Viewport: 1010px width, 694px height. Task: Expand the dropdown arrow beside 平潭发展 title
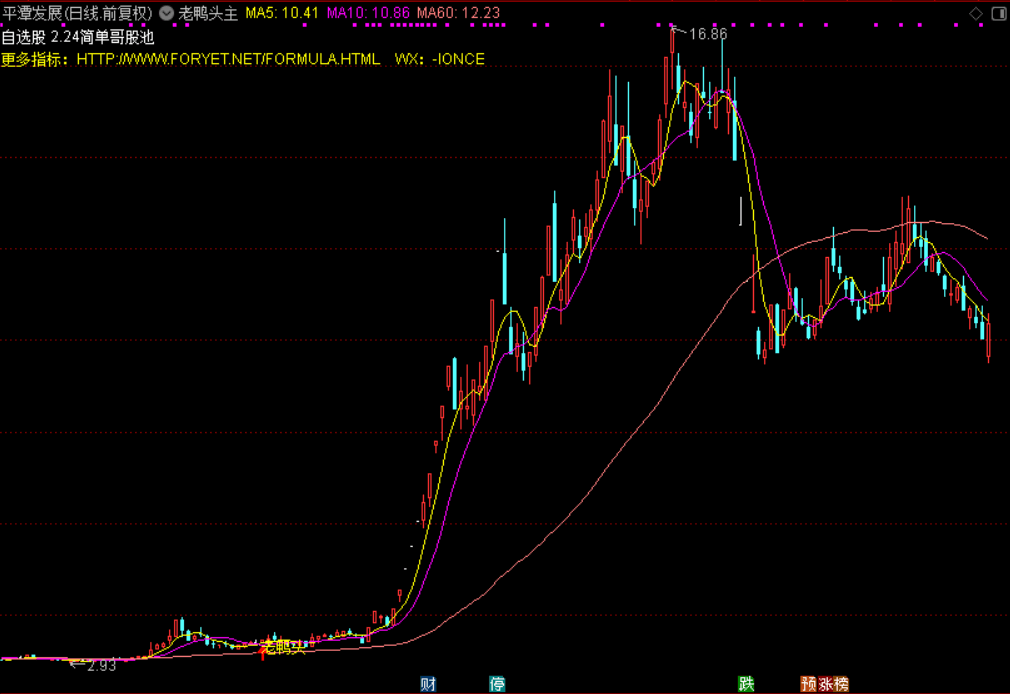(165, 14)
